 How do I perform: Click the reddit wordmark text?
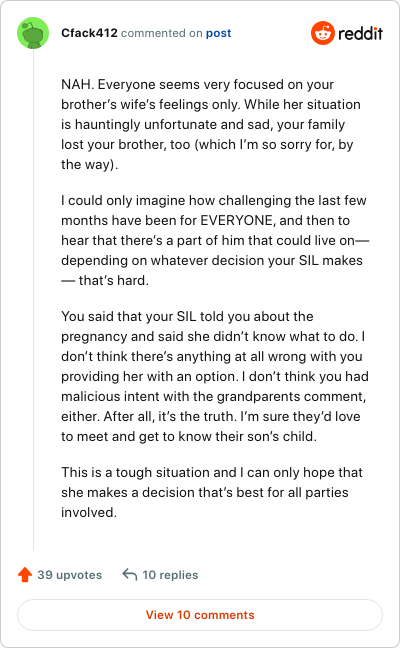pos(360,33)
